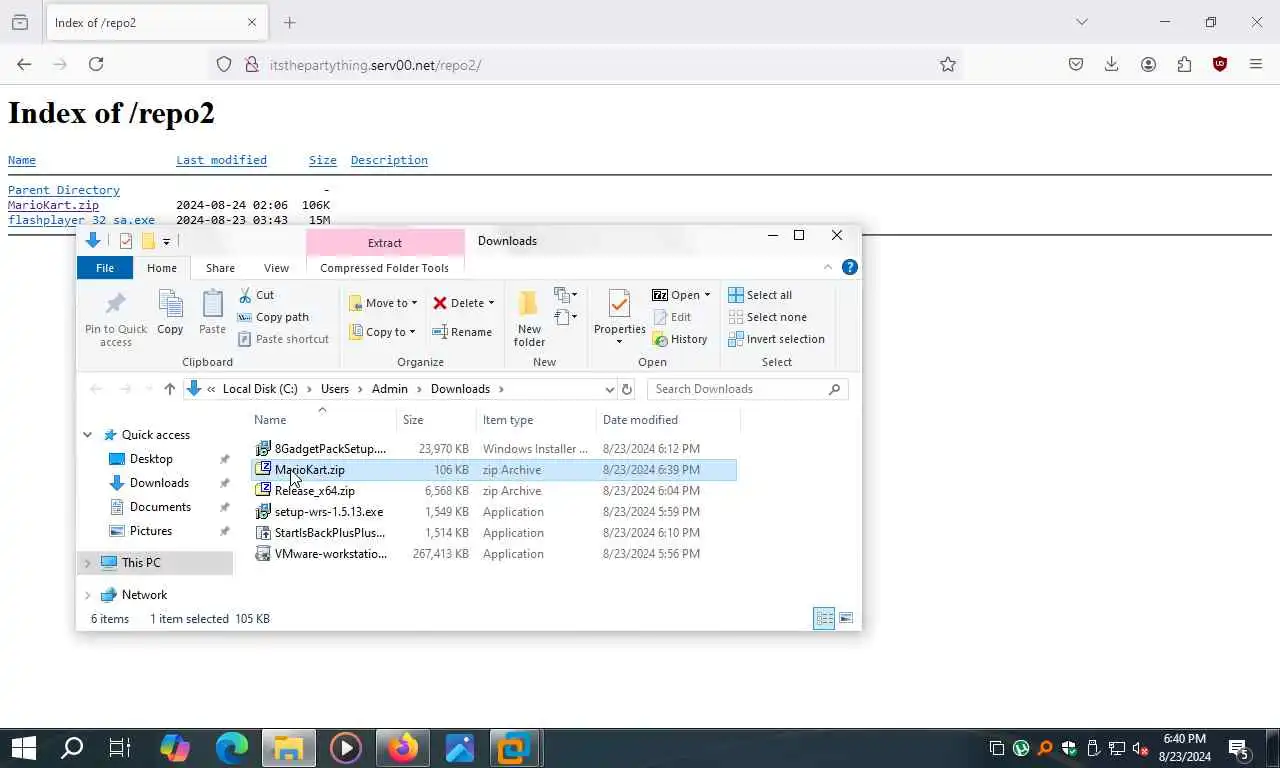
Task: Click the Properties checkmark icon in Quick Access Toolbar
Action: [126, 240]
